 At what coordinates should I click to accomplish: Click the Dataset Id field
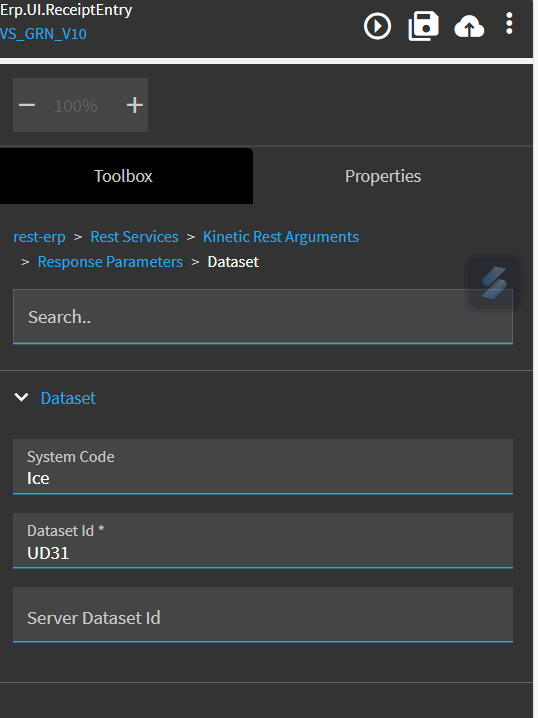[x=263, y=541]
